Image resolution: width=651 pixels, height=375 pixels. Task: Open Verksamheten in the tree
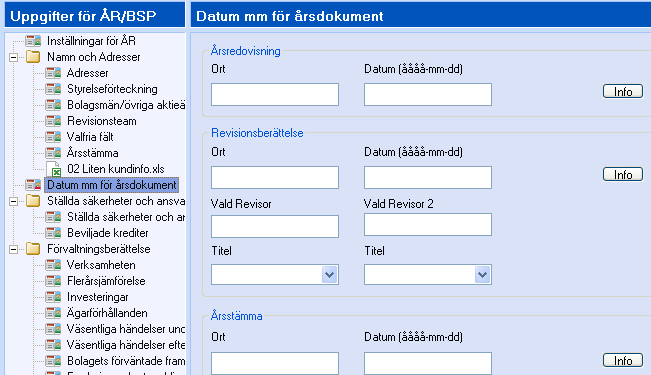(101, 265)
